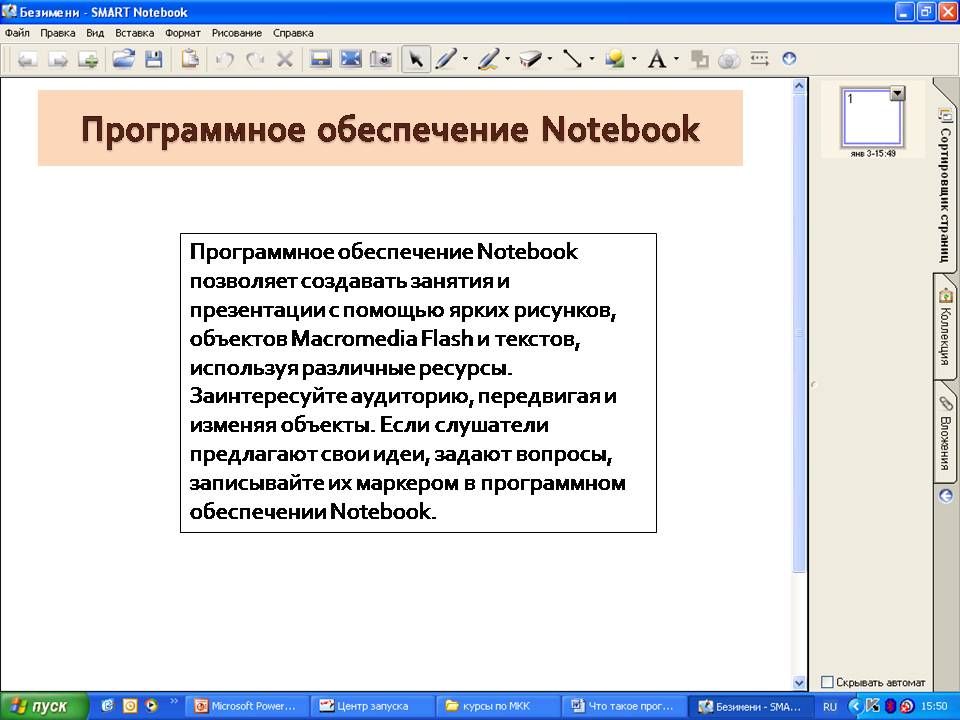Viewport: 960px width, 720px height.
Task: Select the Eraser tool
Action: point(531,59)
